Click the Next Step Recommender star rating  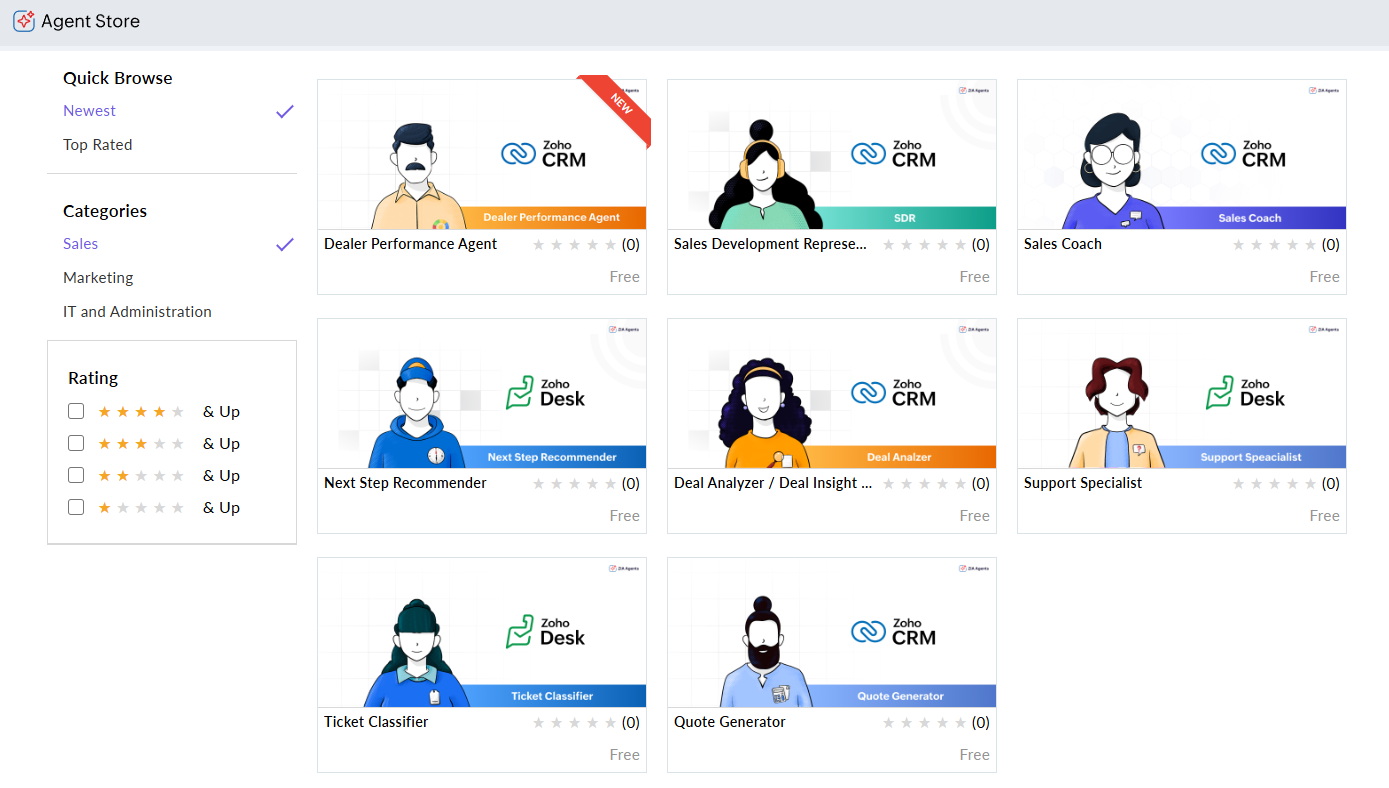(x=575, y=484)
